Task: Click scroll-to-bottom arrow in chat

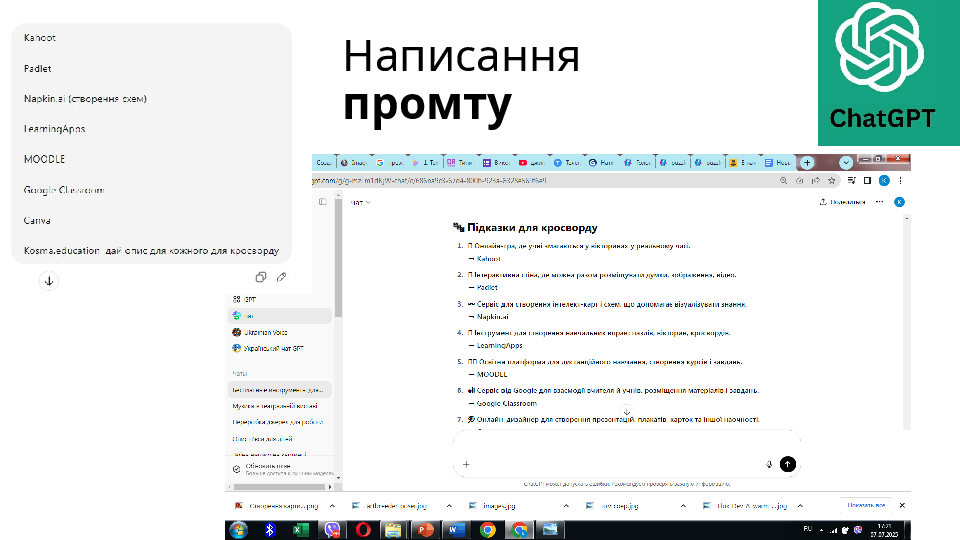Action: coord(626,412)
